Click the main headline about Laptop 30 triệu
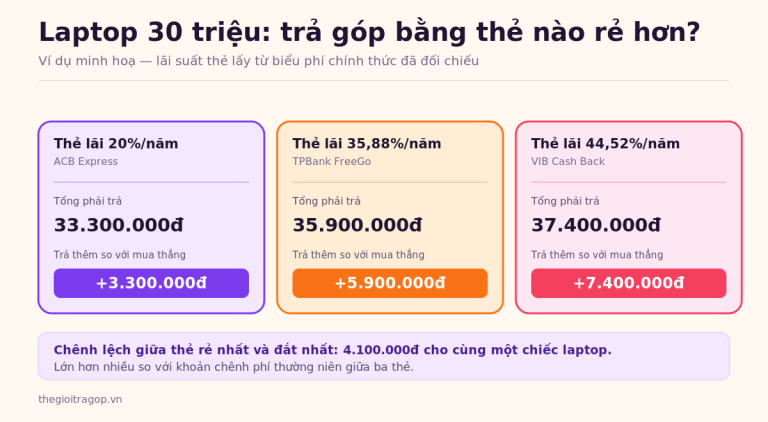This screenshot has width=768, height=422. coord(369,32)
